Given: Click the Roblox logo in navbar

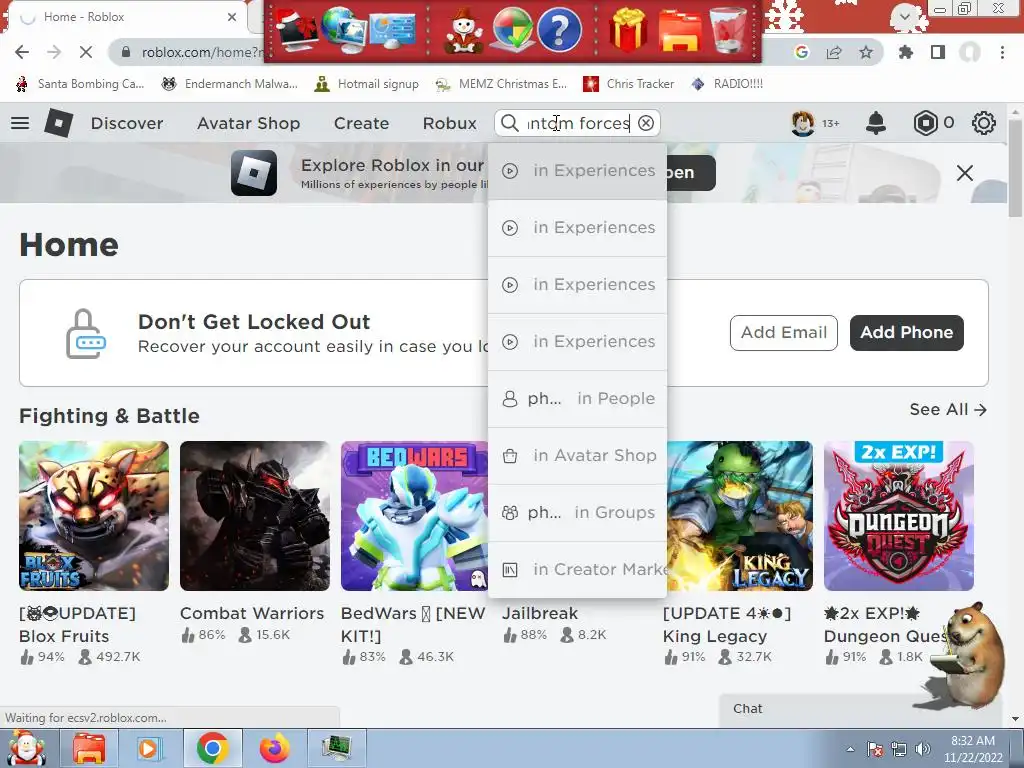Looking at the screenshot, I should point(58,123).
